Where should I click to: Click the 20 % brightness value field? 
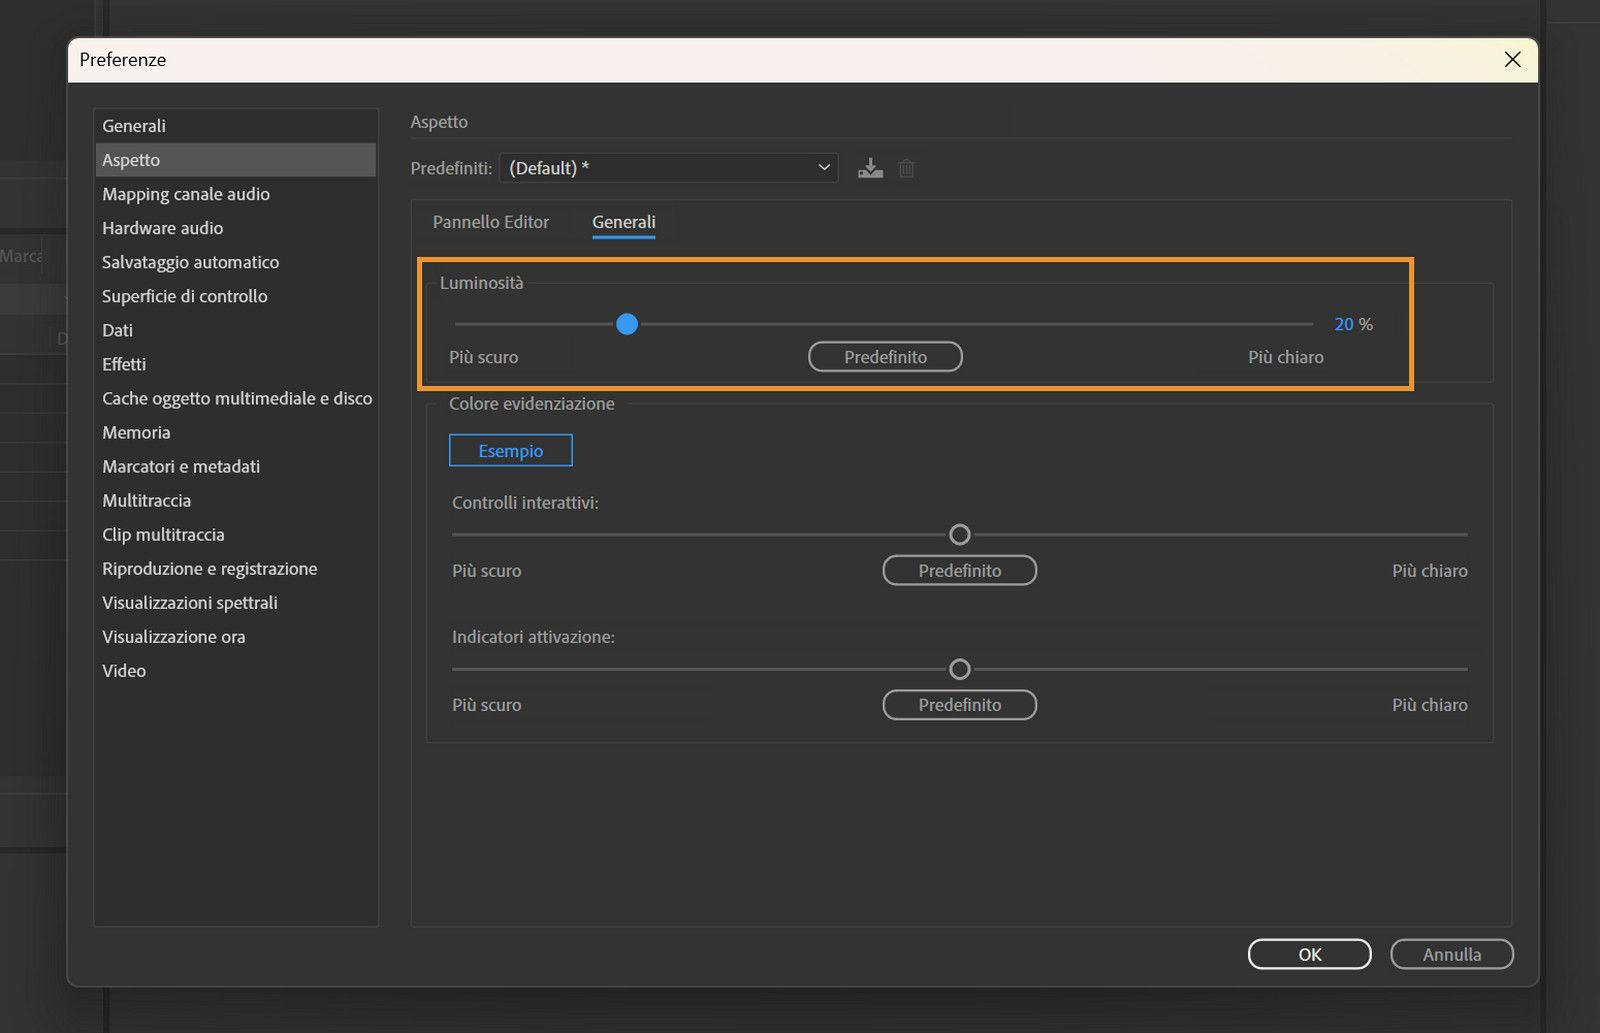coord(1343,324)
